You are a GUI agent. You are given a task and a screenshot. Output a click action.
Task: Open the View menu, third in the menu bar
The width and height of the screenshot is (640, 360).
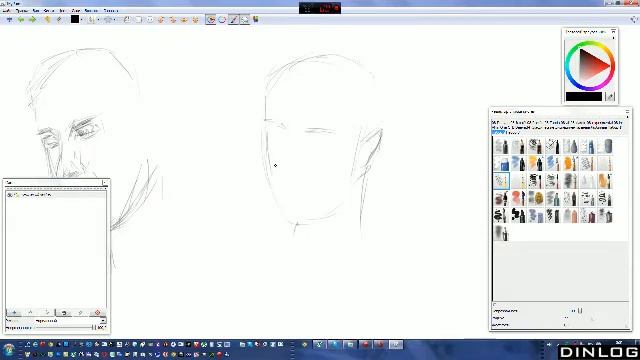[x=36, y=11]
